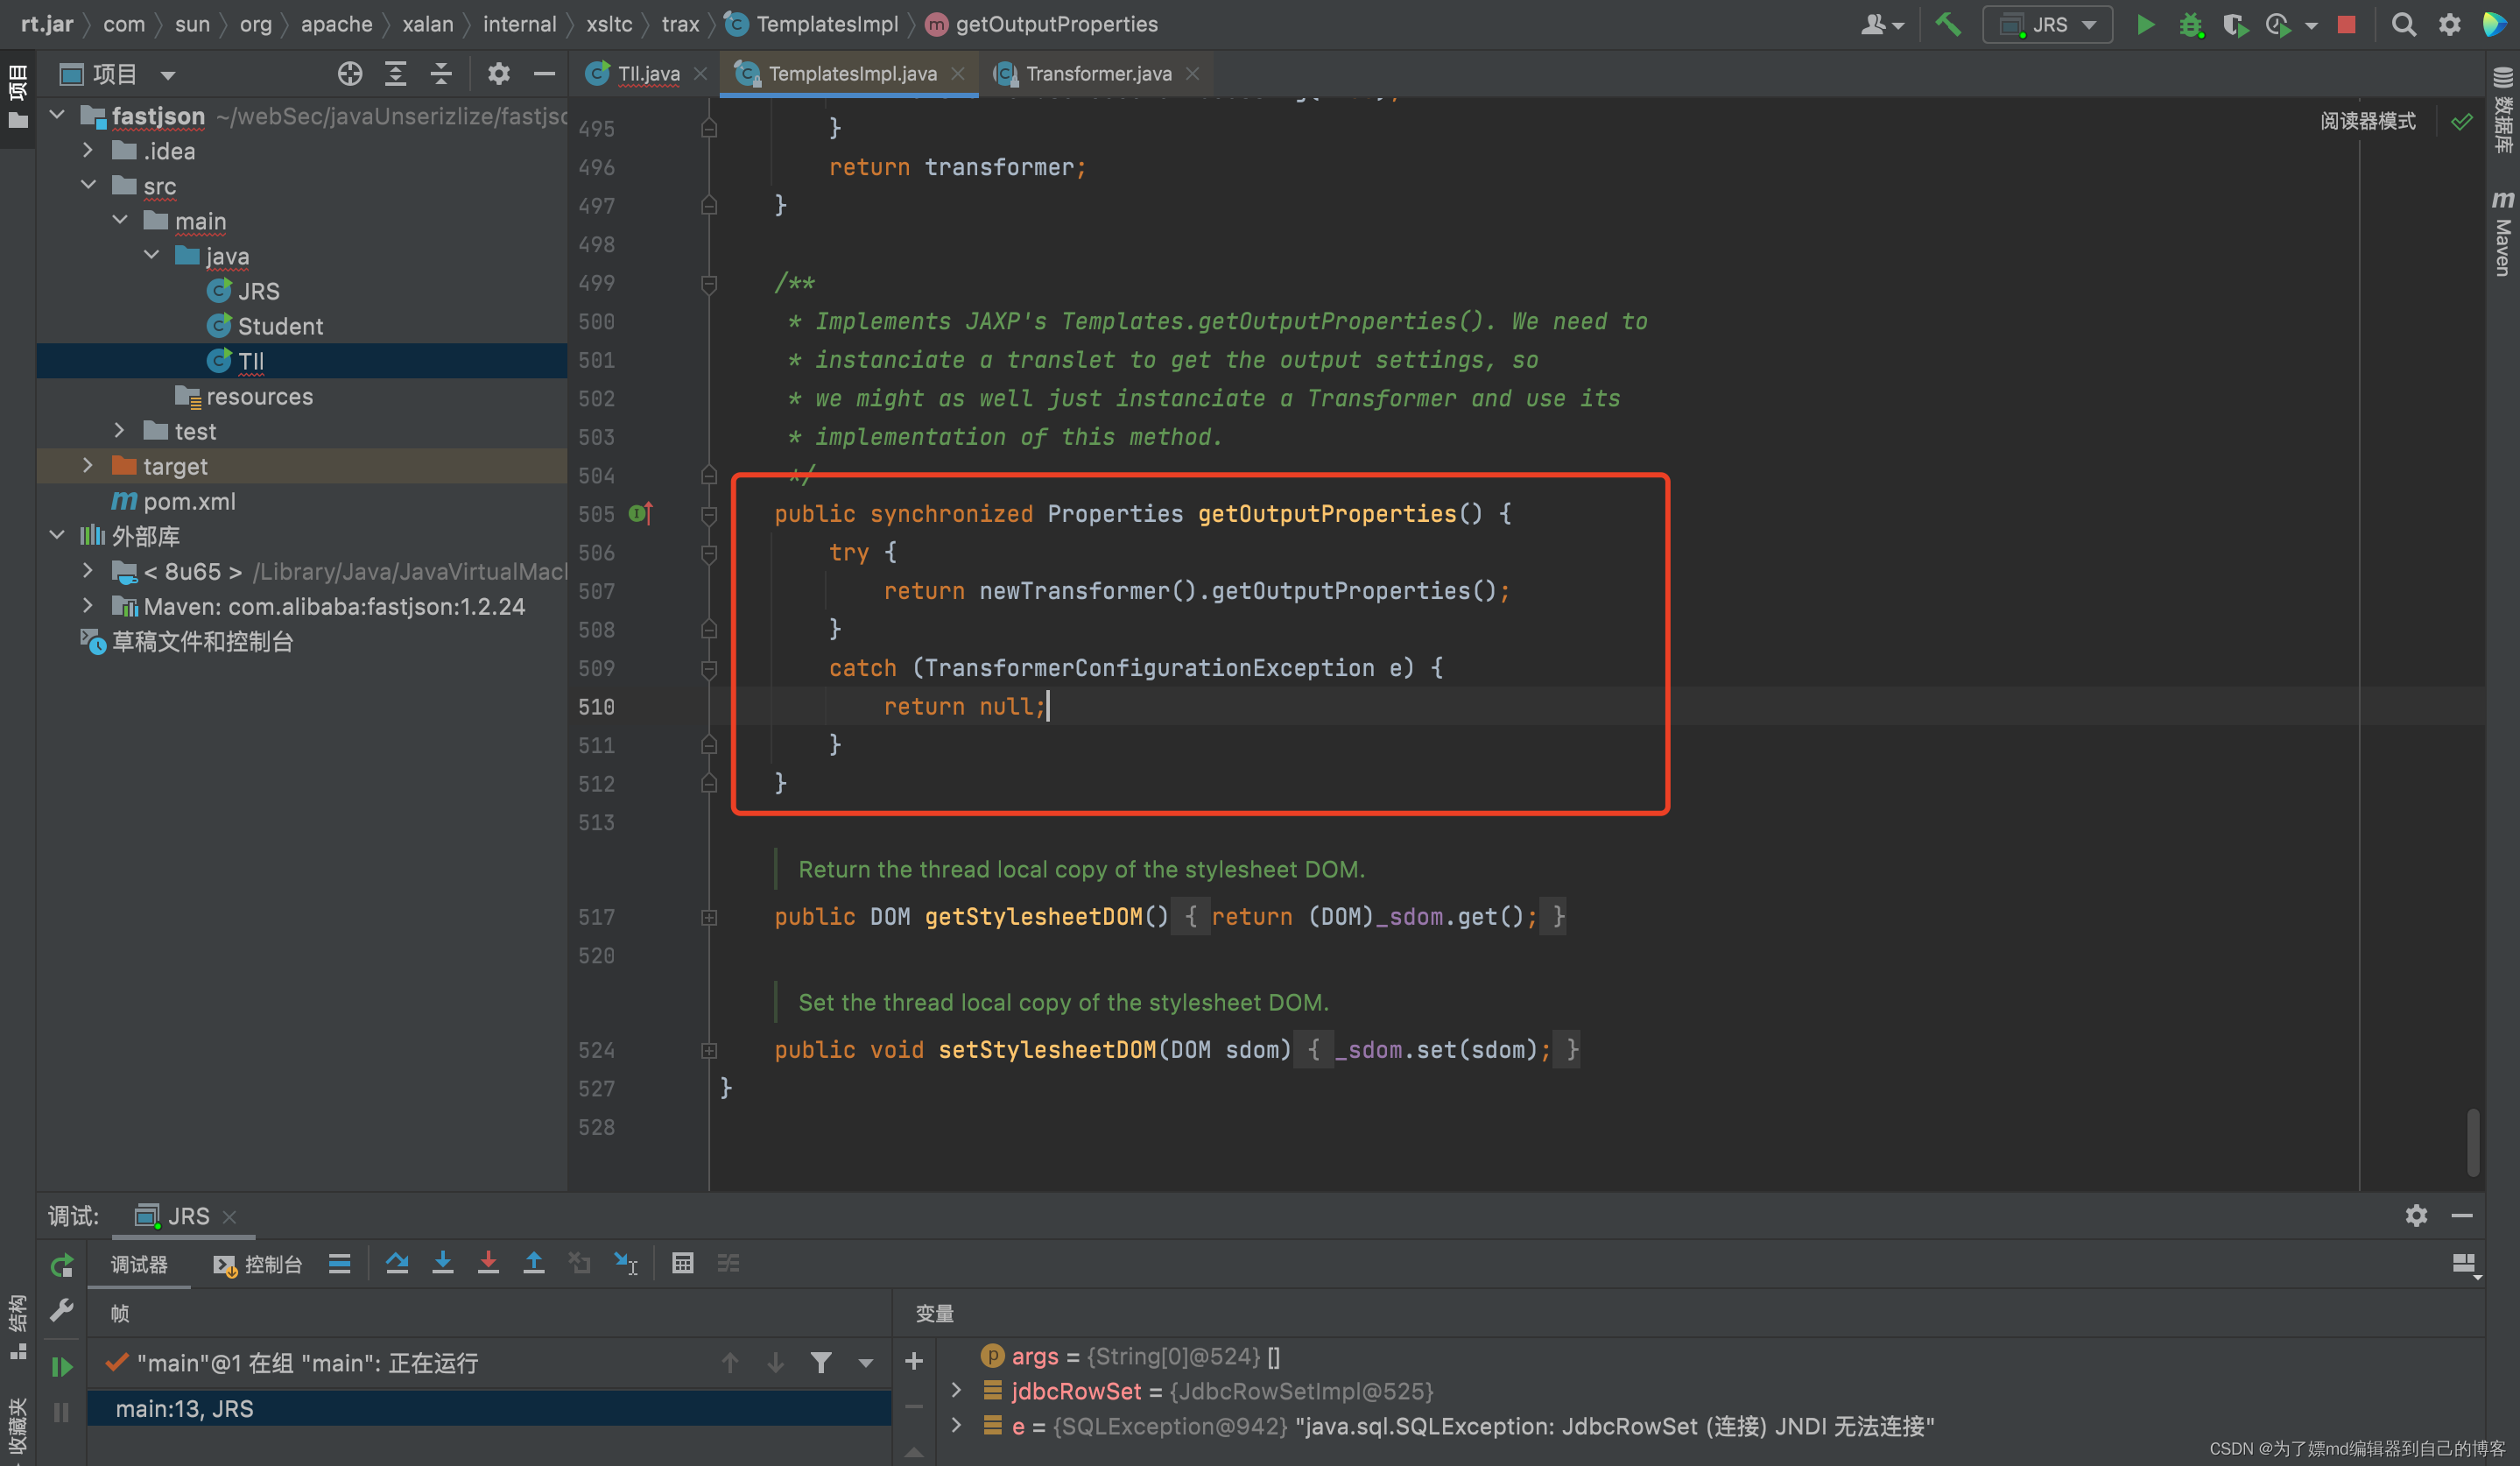
Task: Collapse all in project tree
Action: 441,73
